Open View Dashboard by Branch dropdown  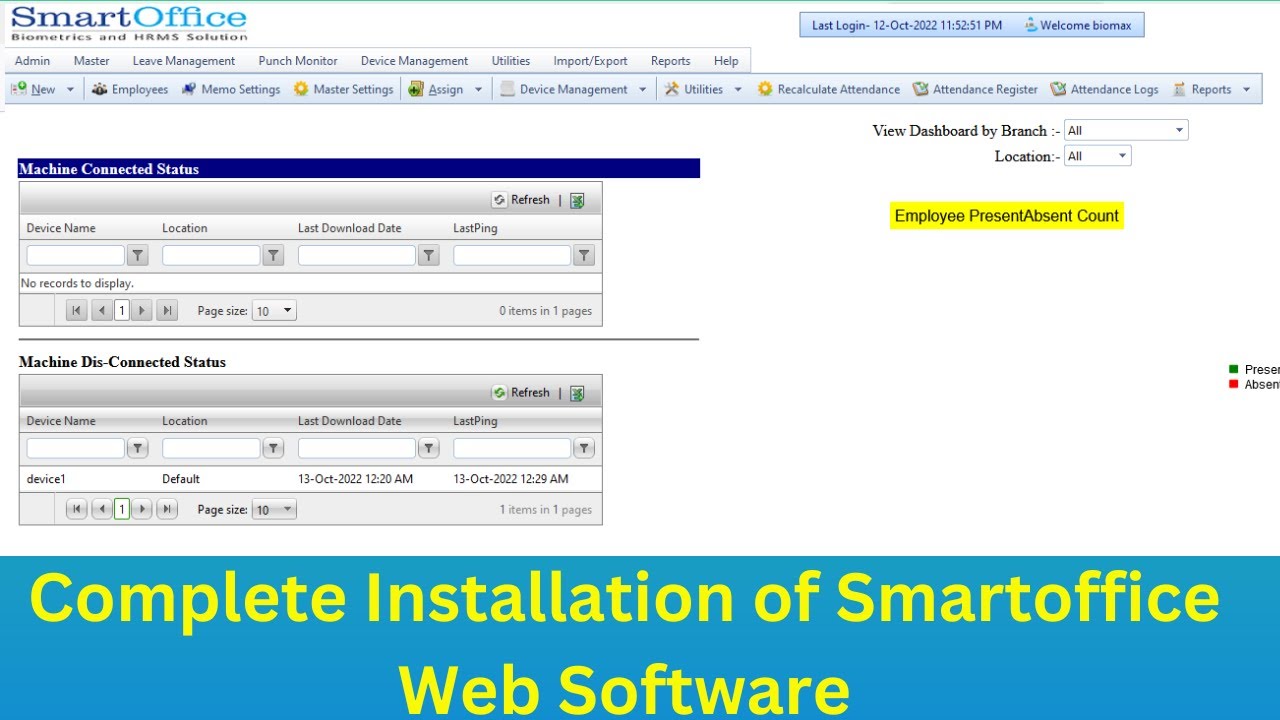pos(1126,130)
